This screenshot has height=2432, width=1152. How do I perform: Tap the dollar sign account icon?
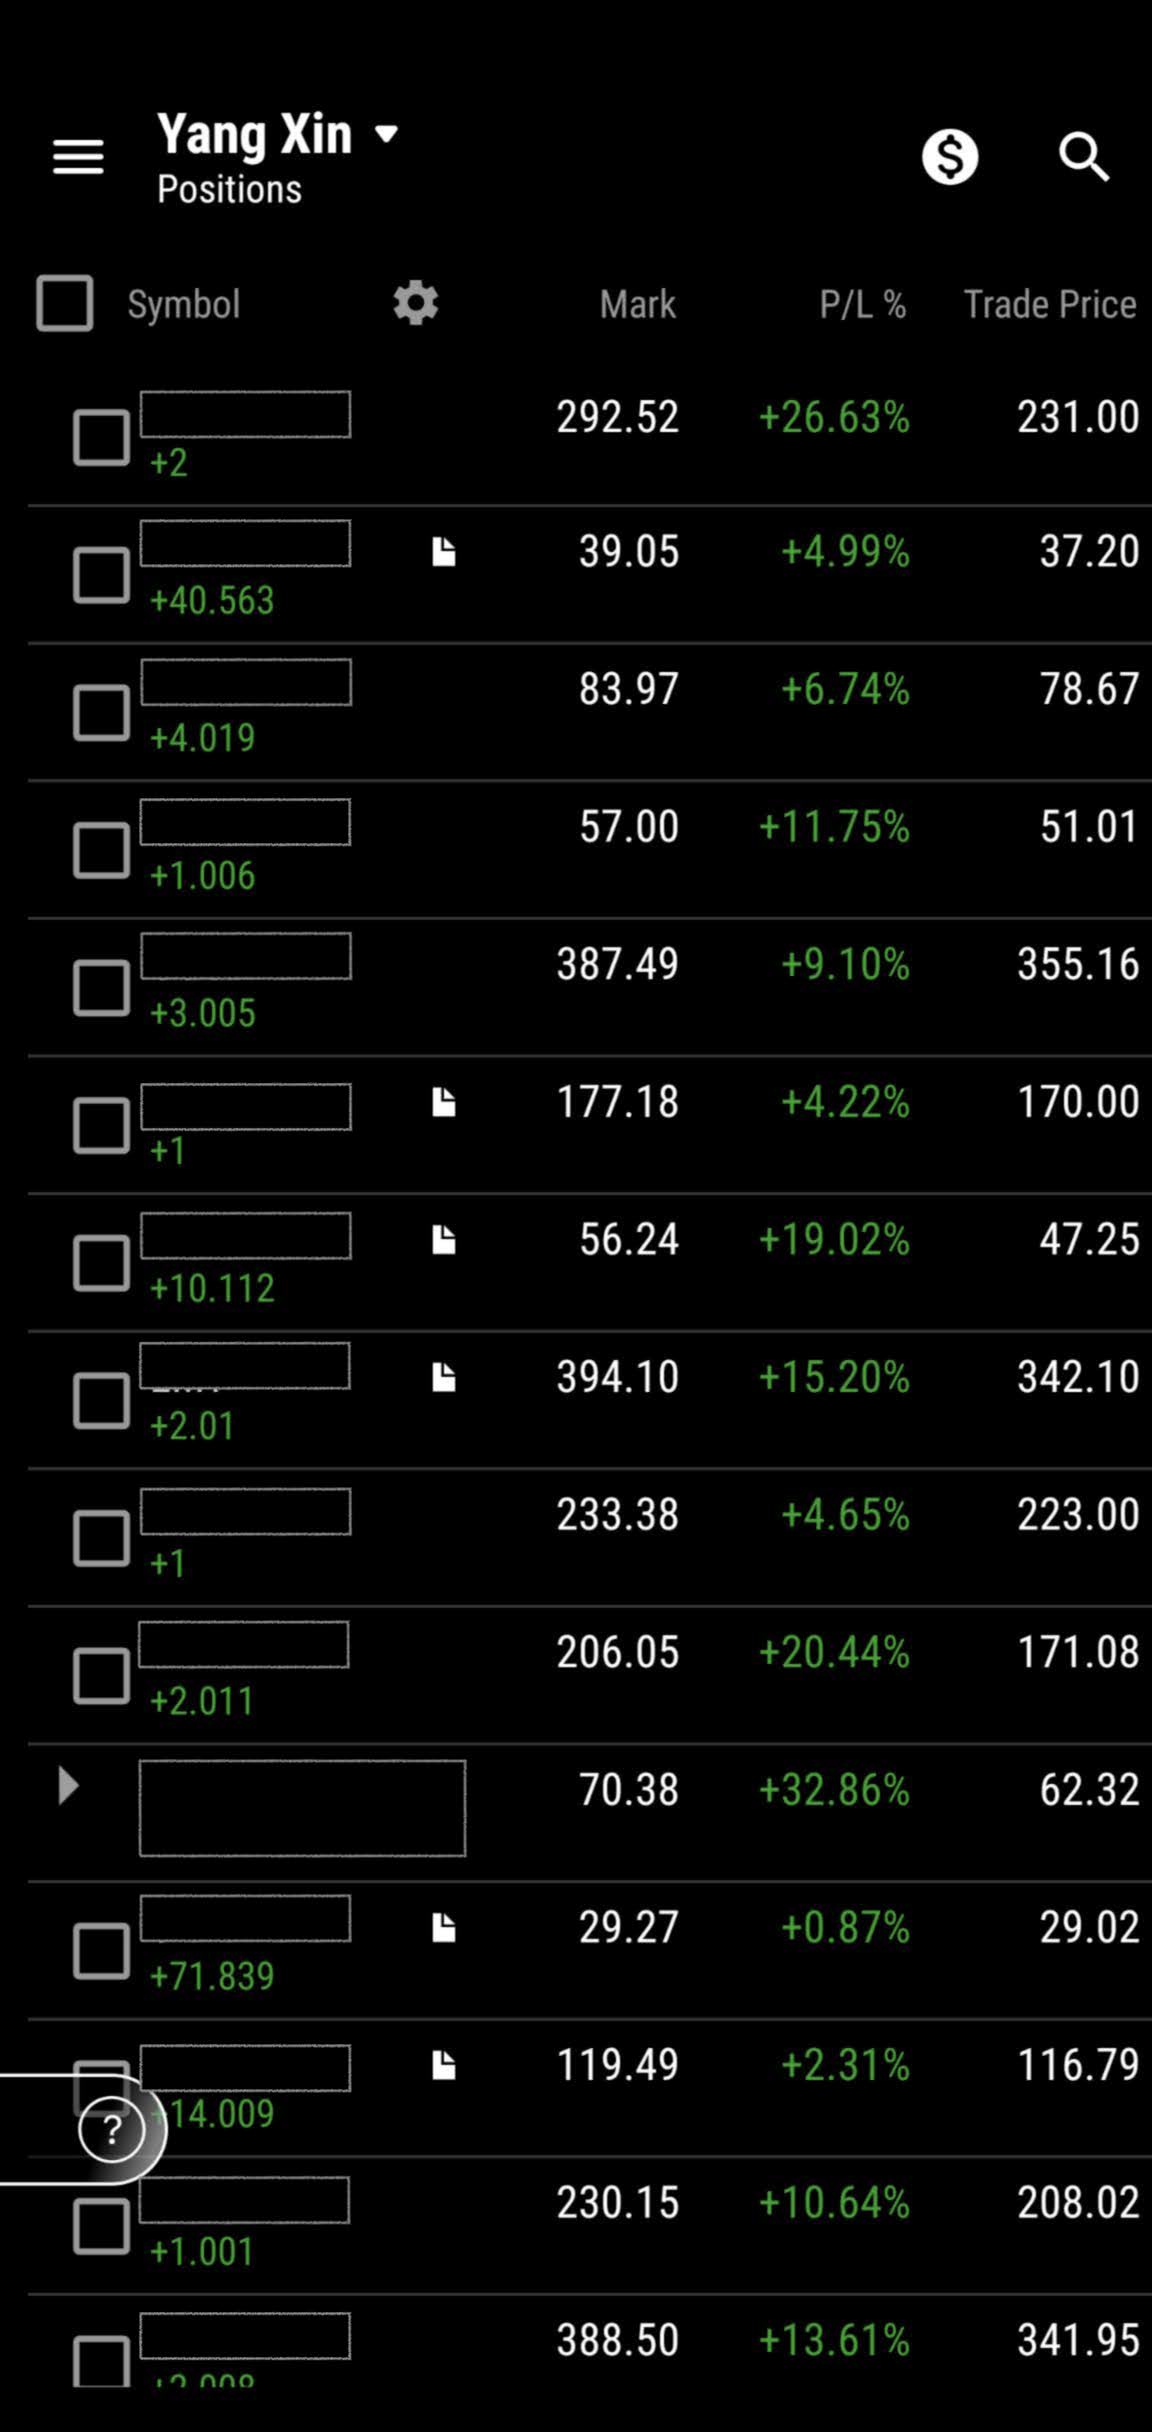pyautogui.click(x=949, y=157)
